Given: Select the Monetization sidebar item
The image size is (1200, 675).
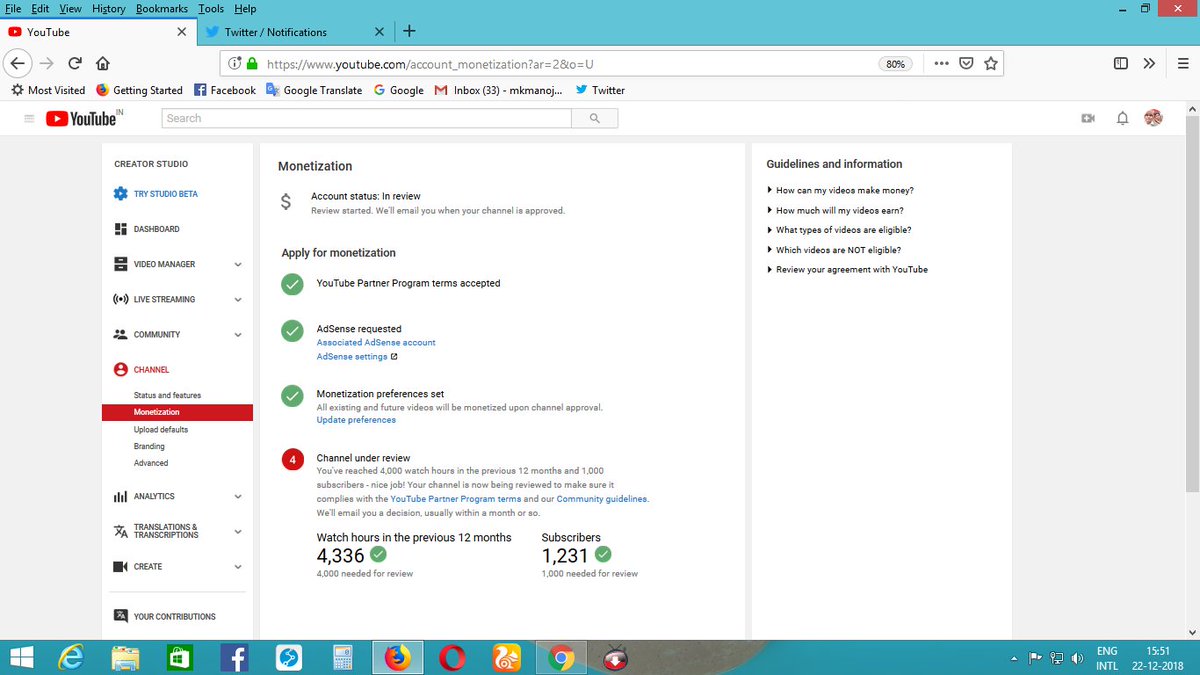Looking at the screenshot, I should coord(177,412).
